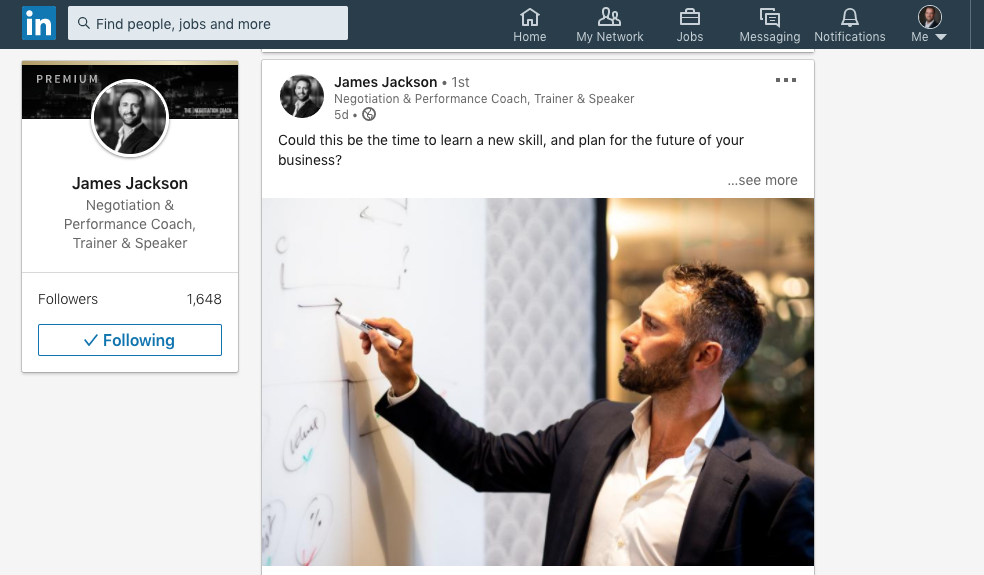
Task: Expand the Me dropdown arrow
Action: tap(941, 37)
